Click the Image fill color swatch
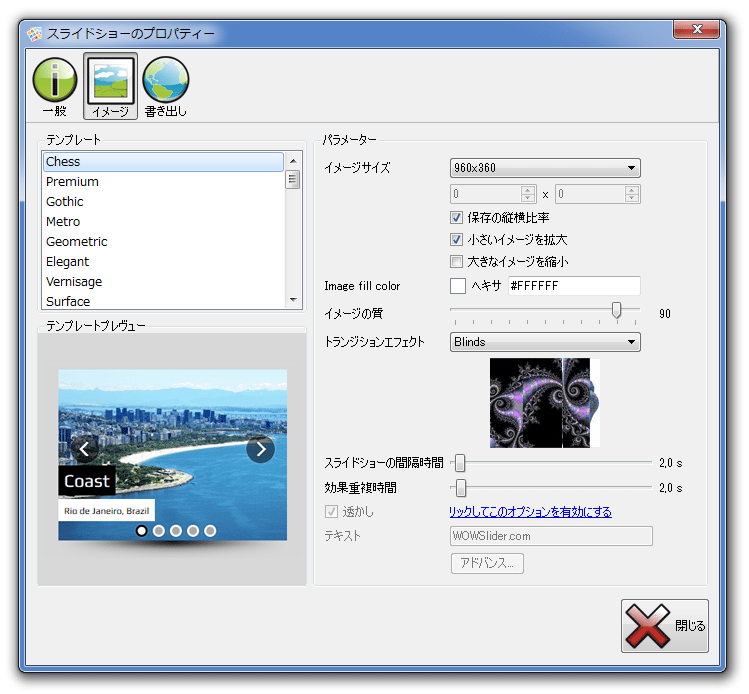This screenshot has width=749, height=694. (x=458, y=286)
